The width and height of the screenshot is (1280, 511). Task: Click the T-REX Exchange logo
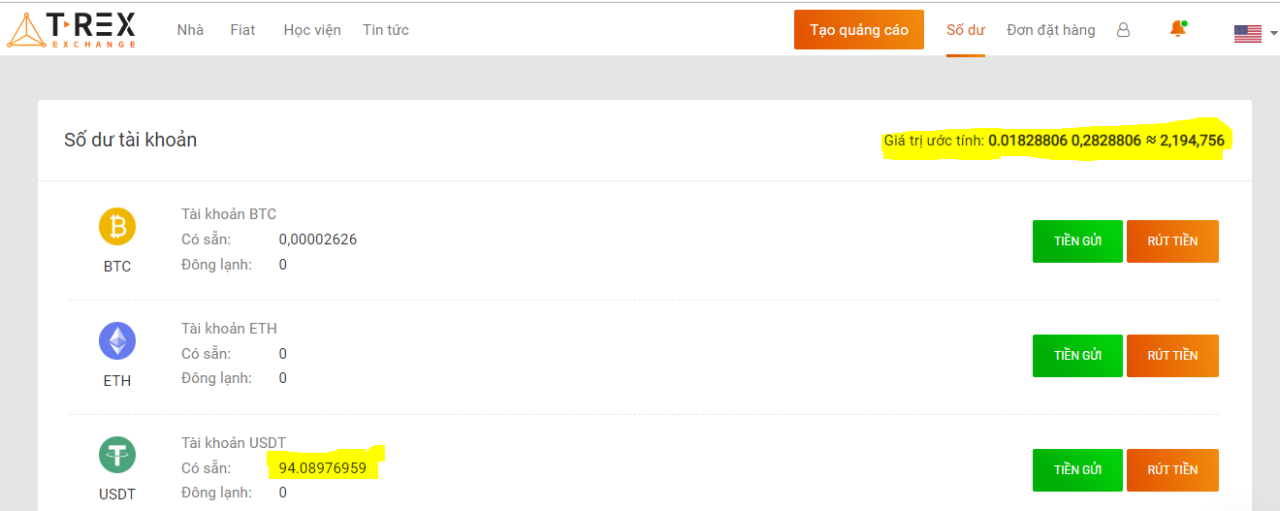pyautogui.click(x=71, y=30)
